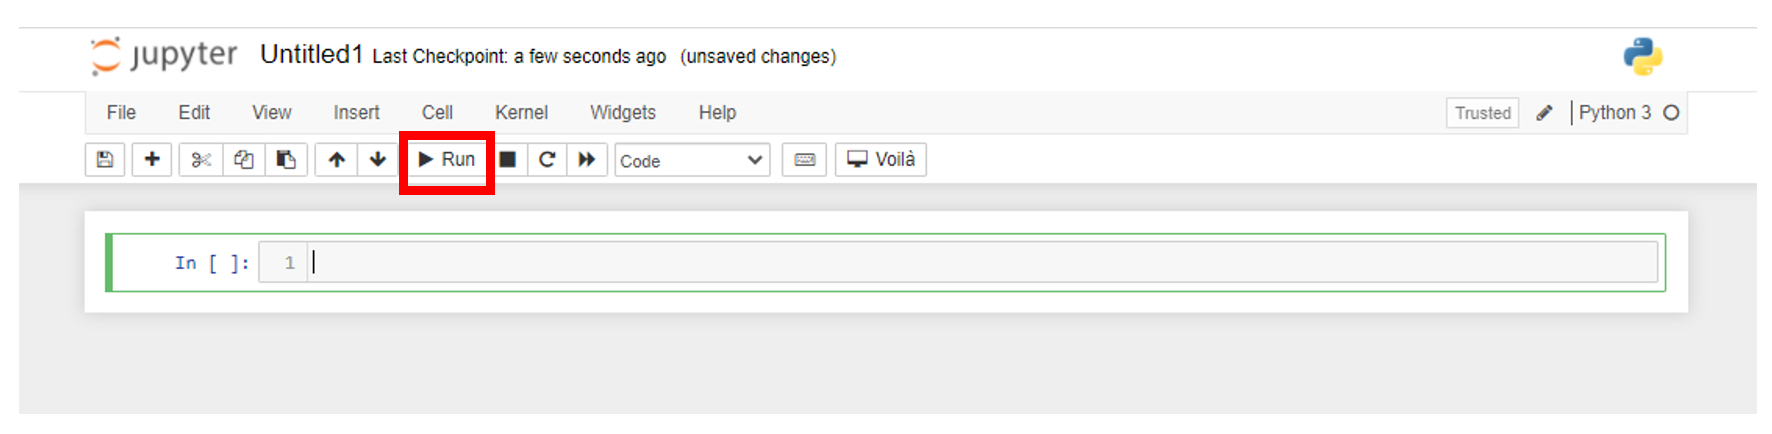
Task: Click inside the empty code cell input
Action: tap(980, 263)
